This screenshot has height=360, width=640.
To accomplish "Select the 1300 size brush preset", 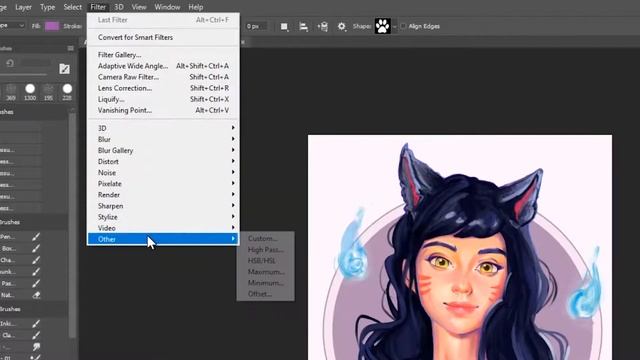I will click(x=30, y=92).
